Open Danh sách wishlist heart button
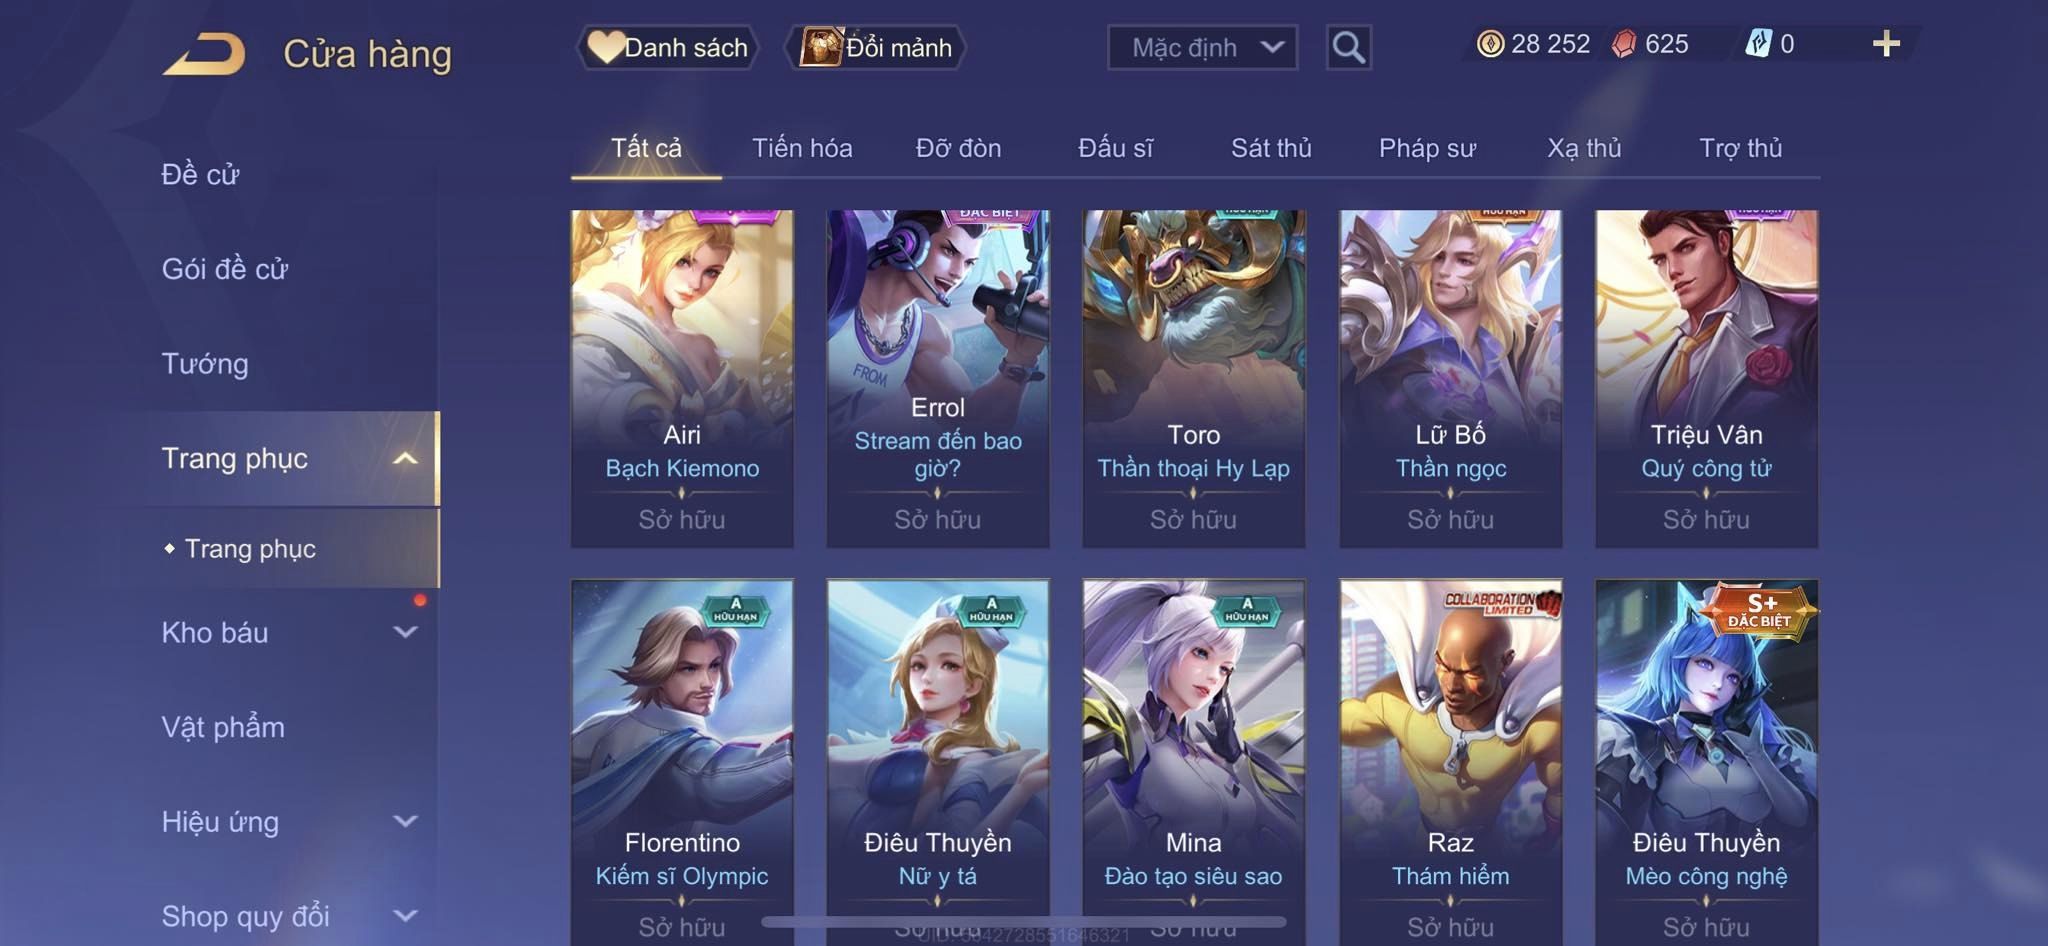The image size is (2048, 946). coord(668,47)
